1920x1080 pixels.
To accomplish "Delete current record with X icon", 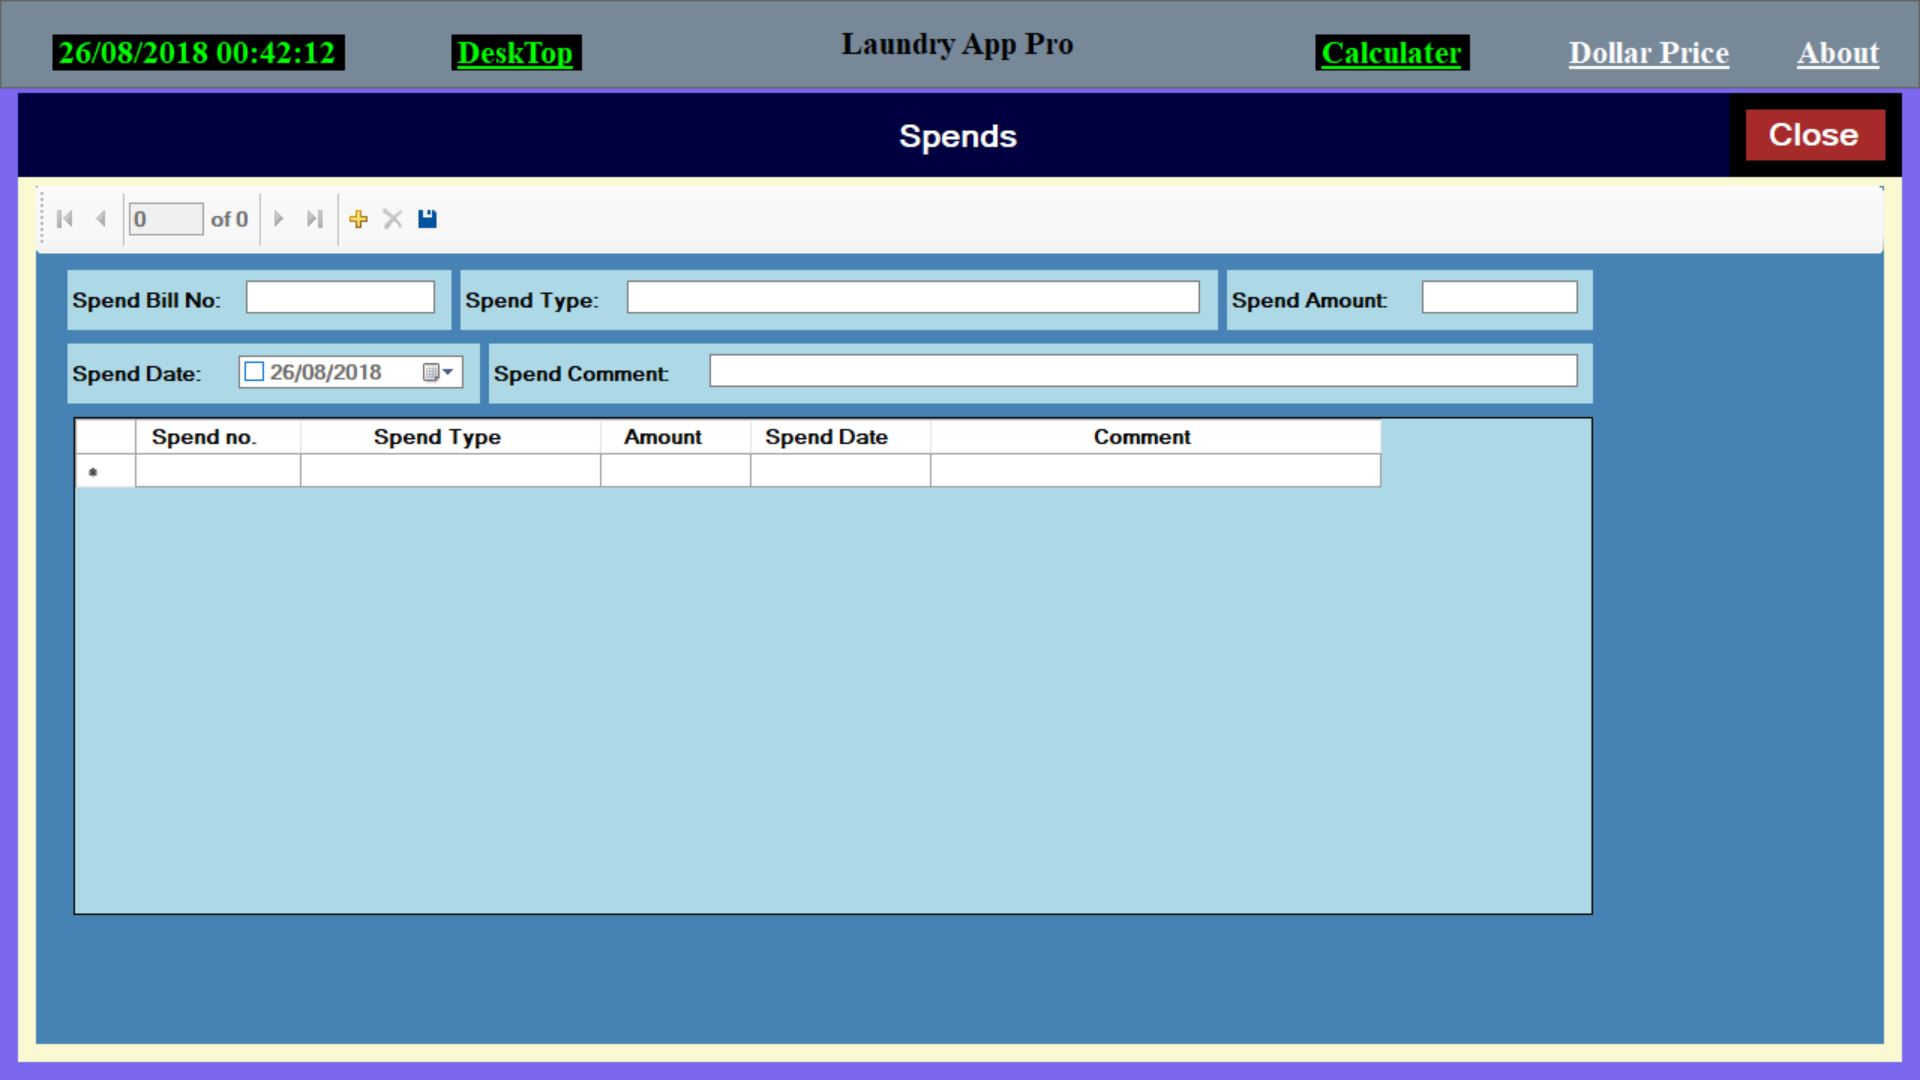I will pyautogui.click(x=393, y=219).
